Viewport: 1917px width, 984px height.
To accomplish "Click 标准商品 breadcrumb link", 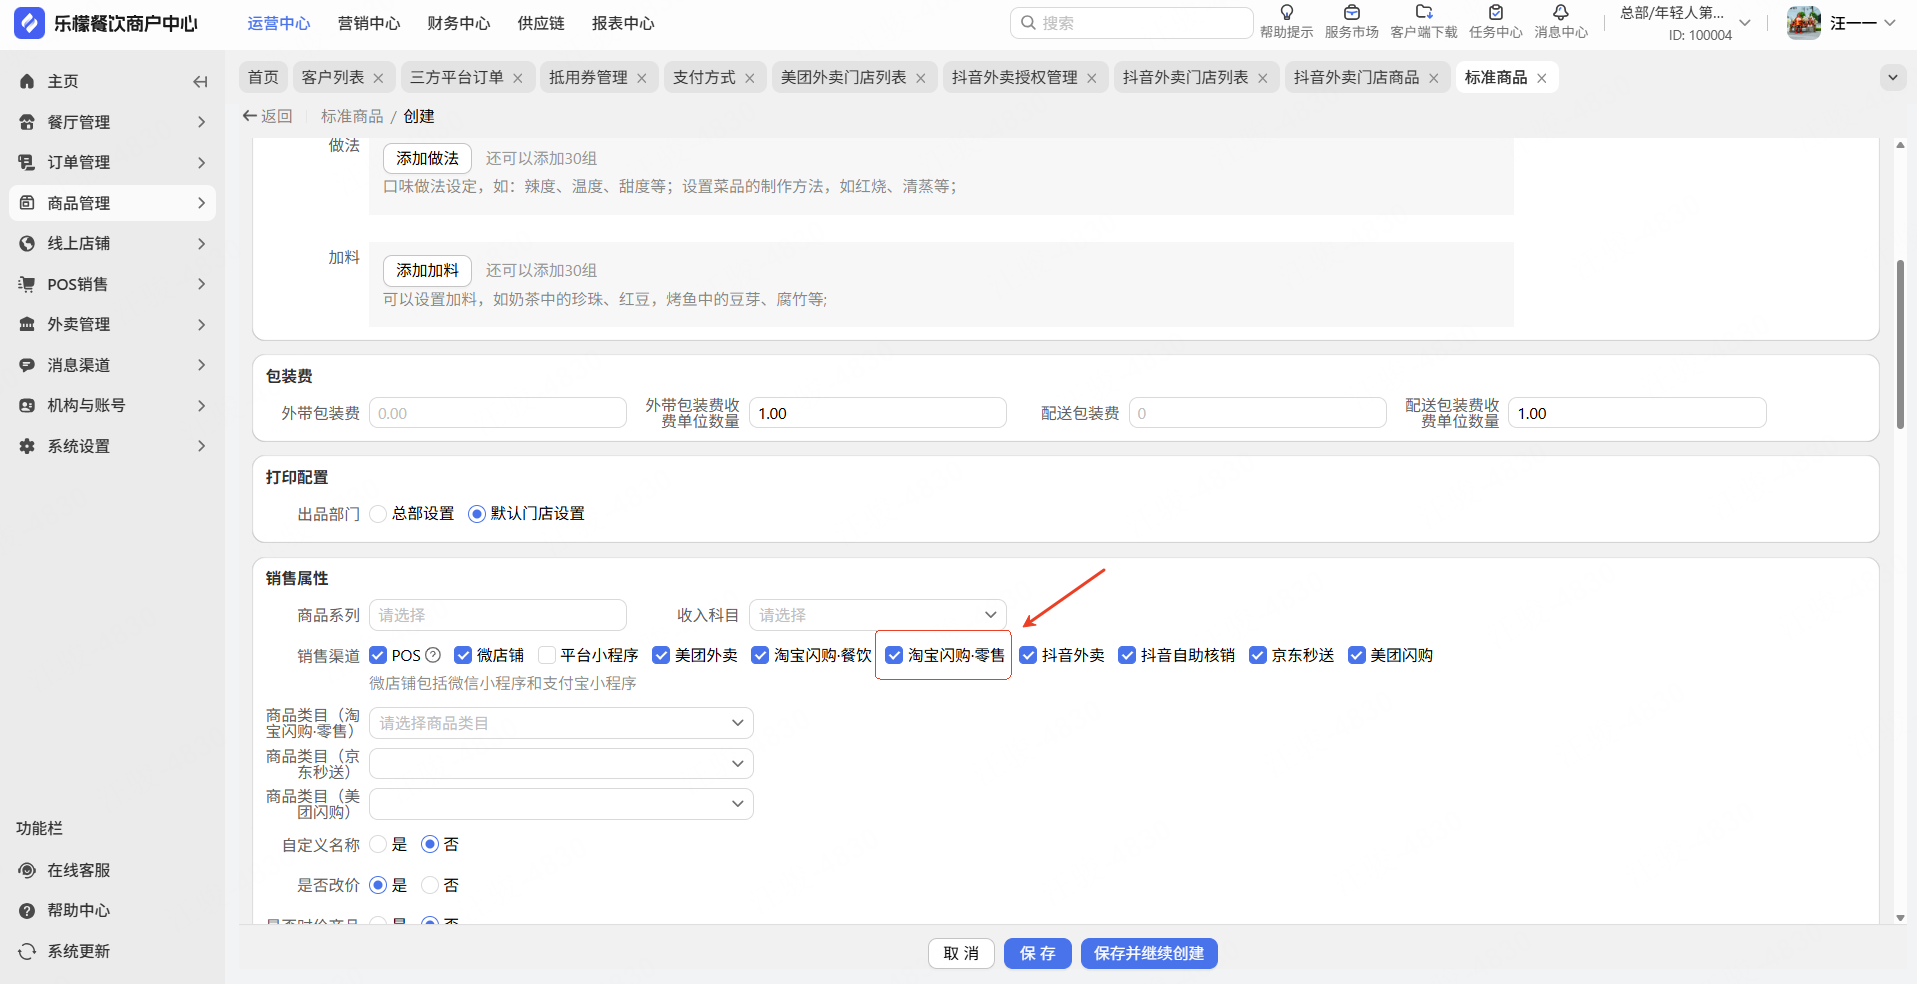I will (352, 116).
